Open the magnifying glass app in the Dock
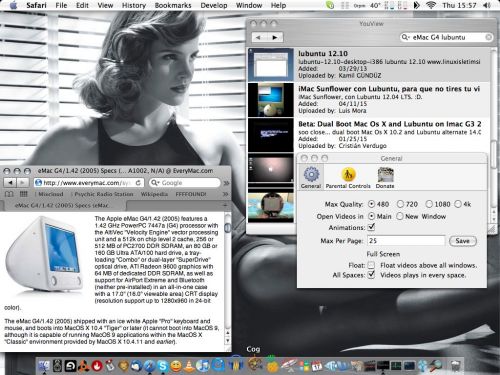The height and width of the screenshot is (375, 500). tap(436, 366)
